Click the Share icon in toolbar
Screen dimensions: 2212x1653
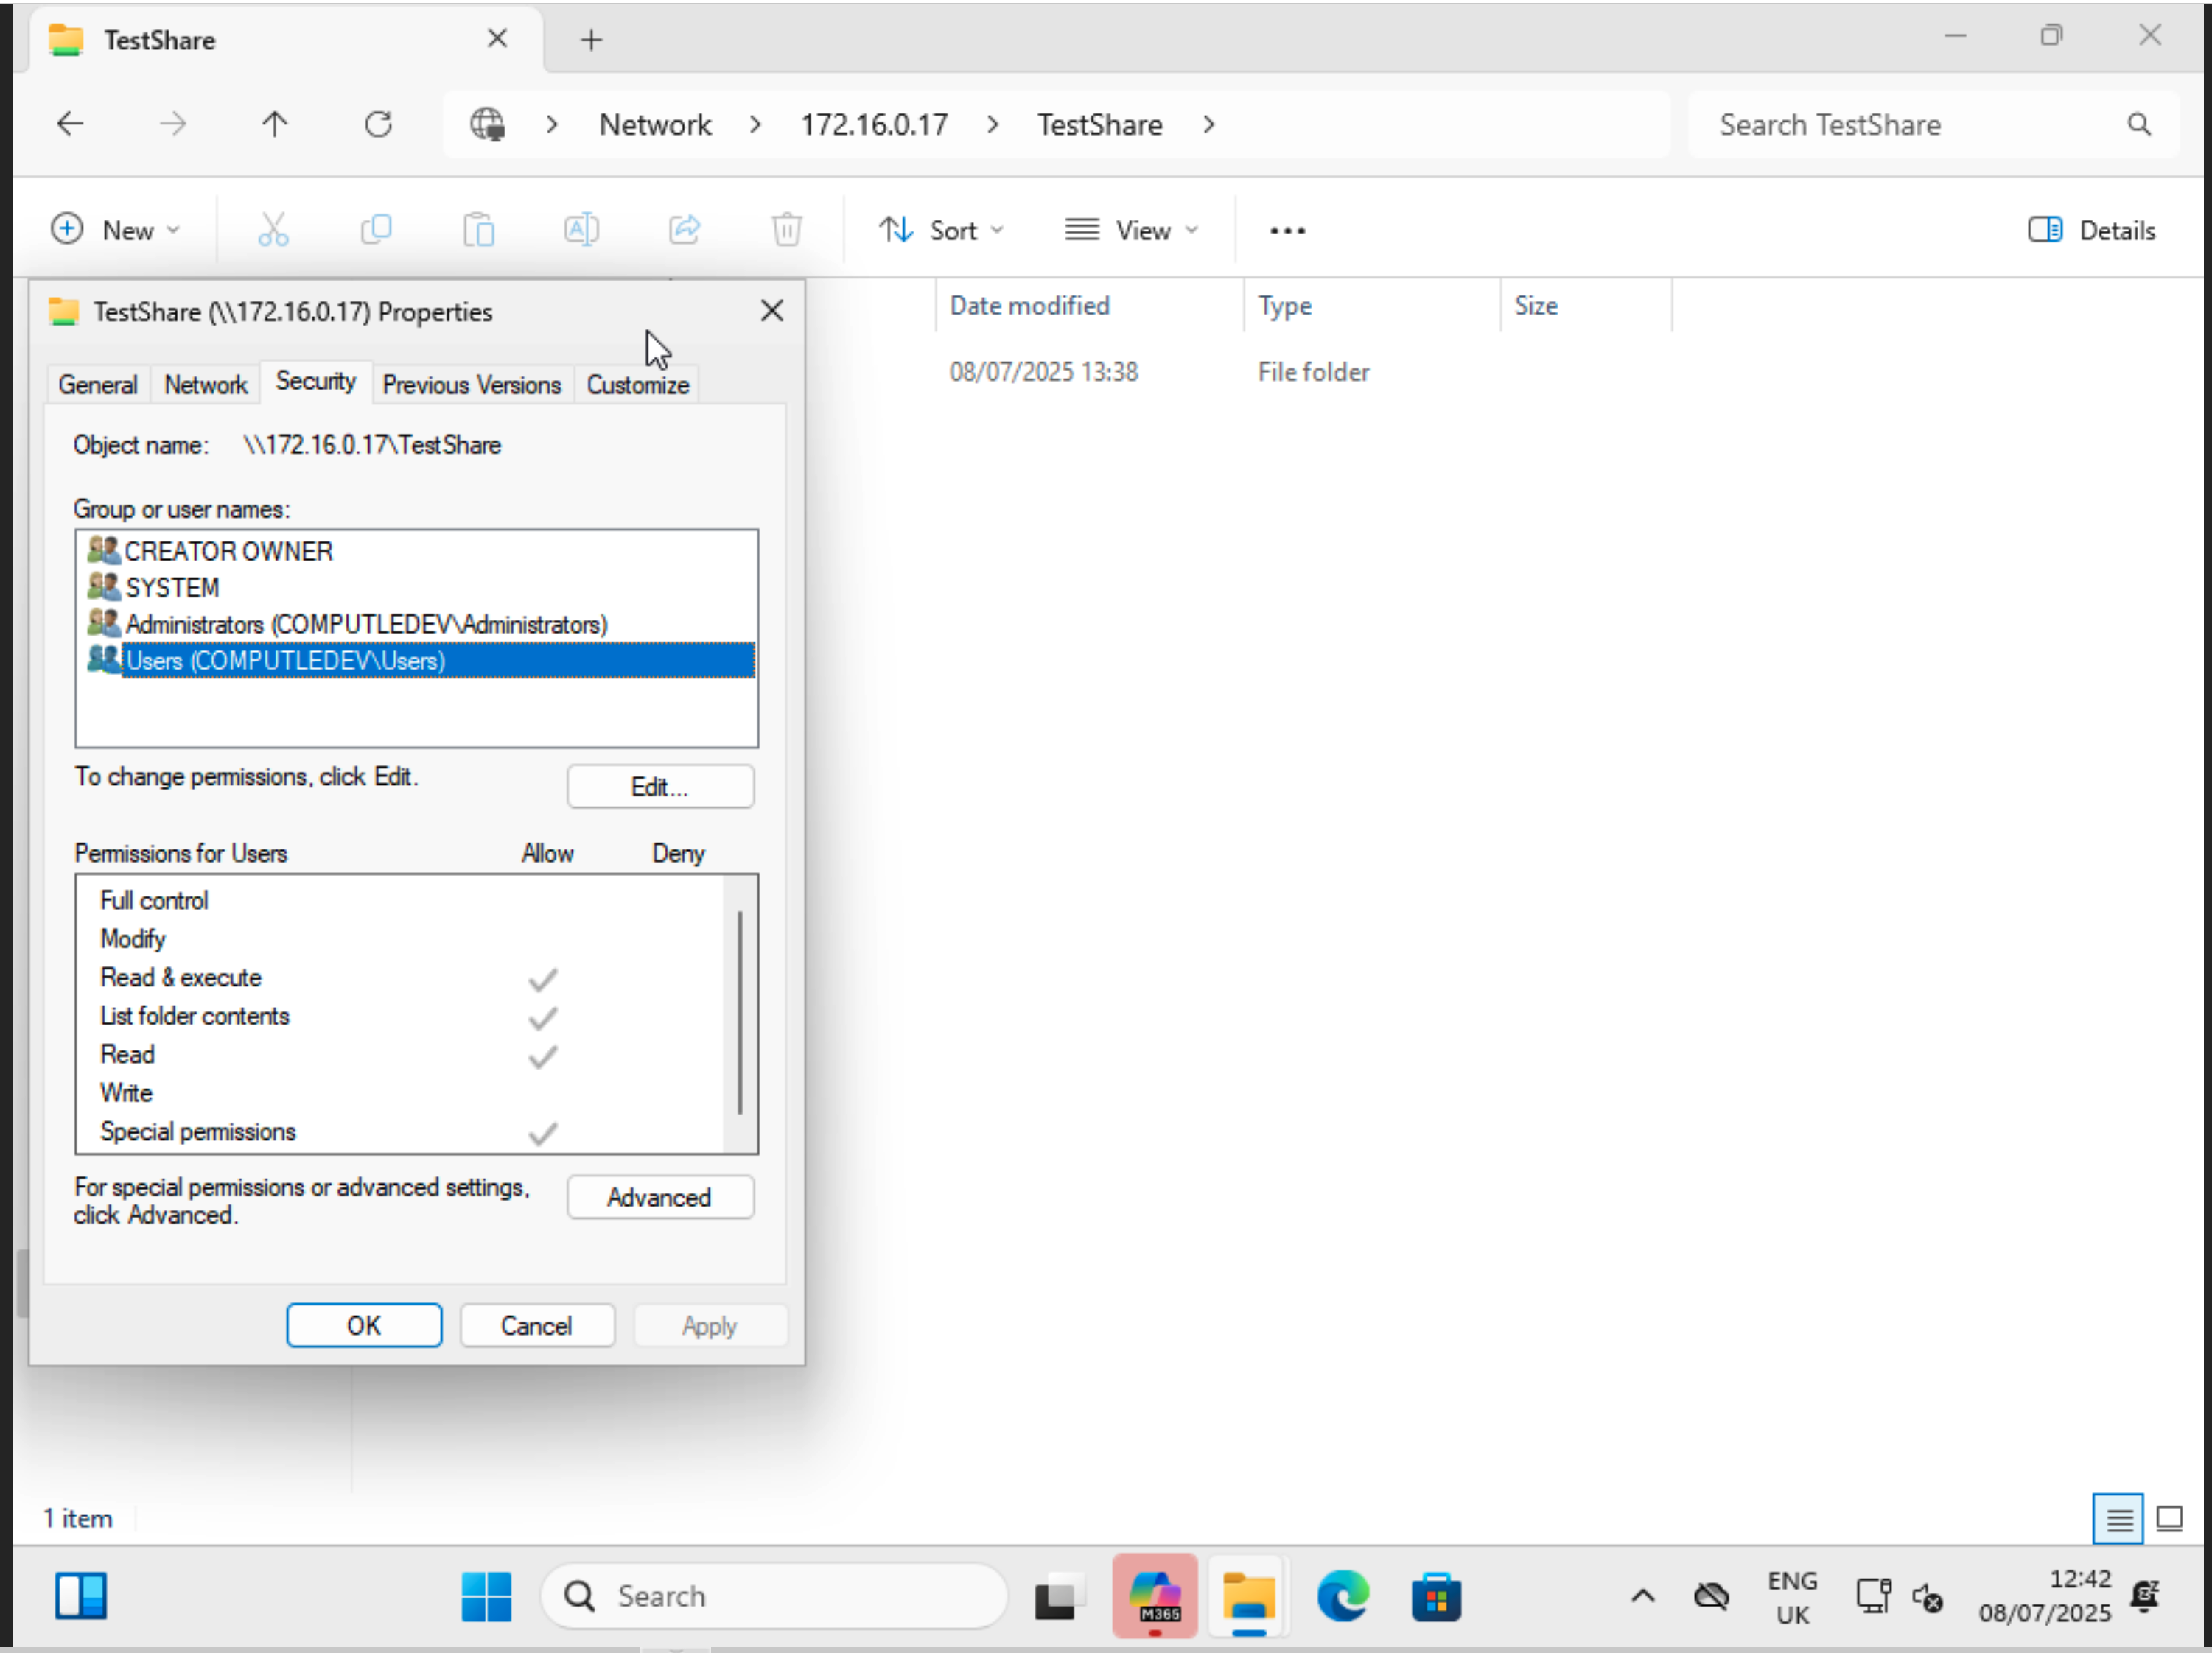tap(685, 230)
